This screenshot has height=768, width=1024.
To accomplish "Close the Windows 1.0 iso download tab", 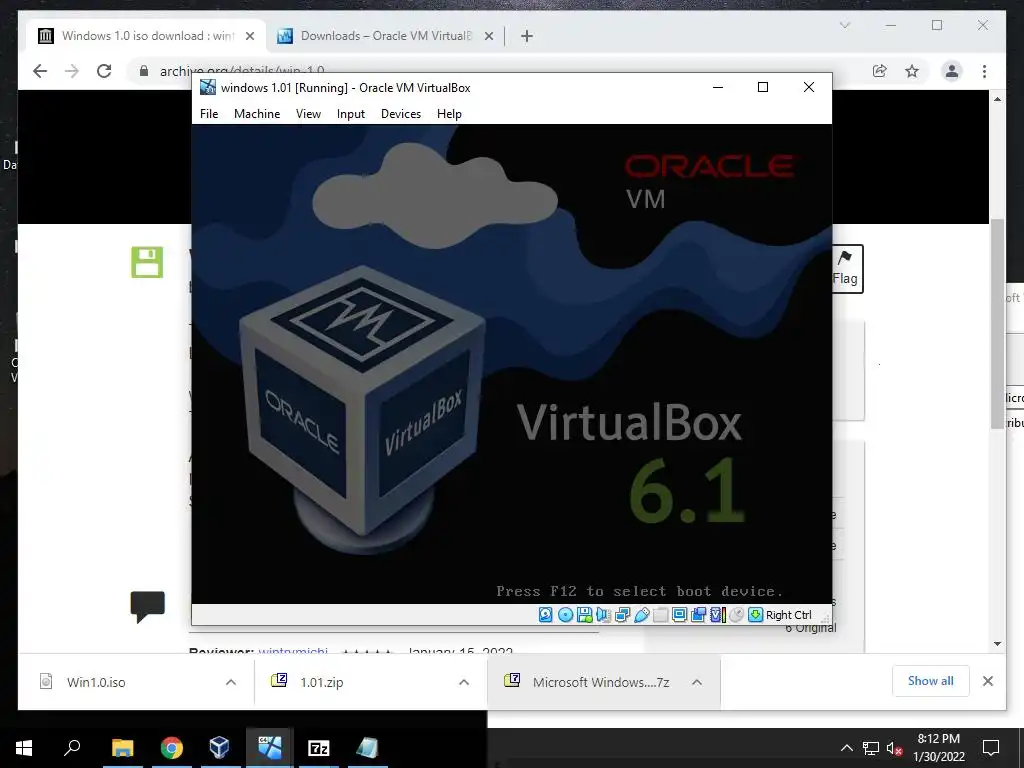I will pyautogui.click(x=249, y=37).
